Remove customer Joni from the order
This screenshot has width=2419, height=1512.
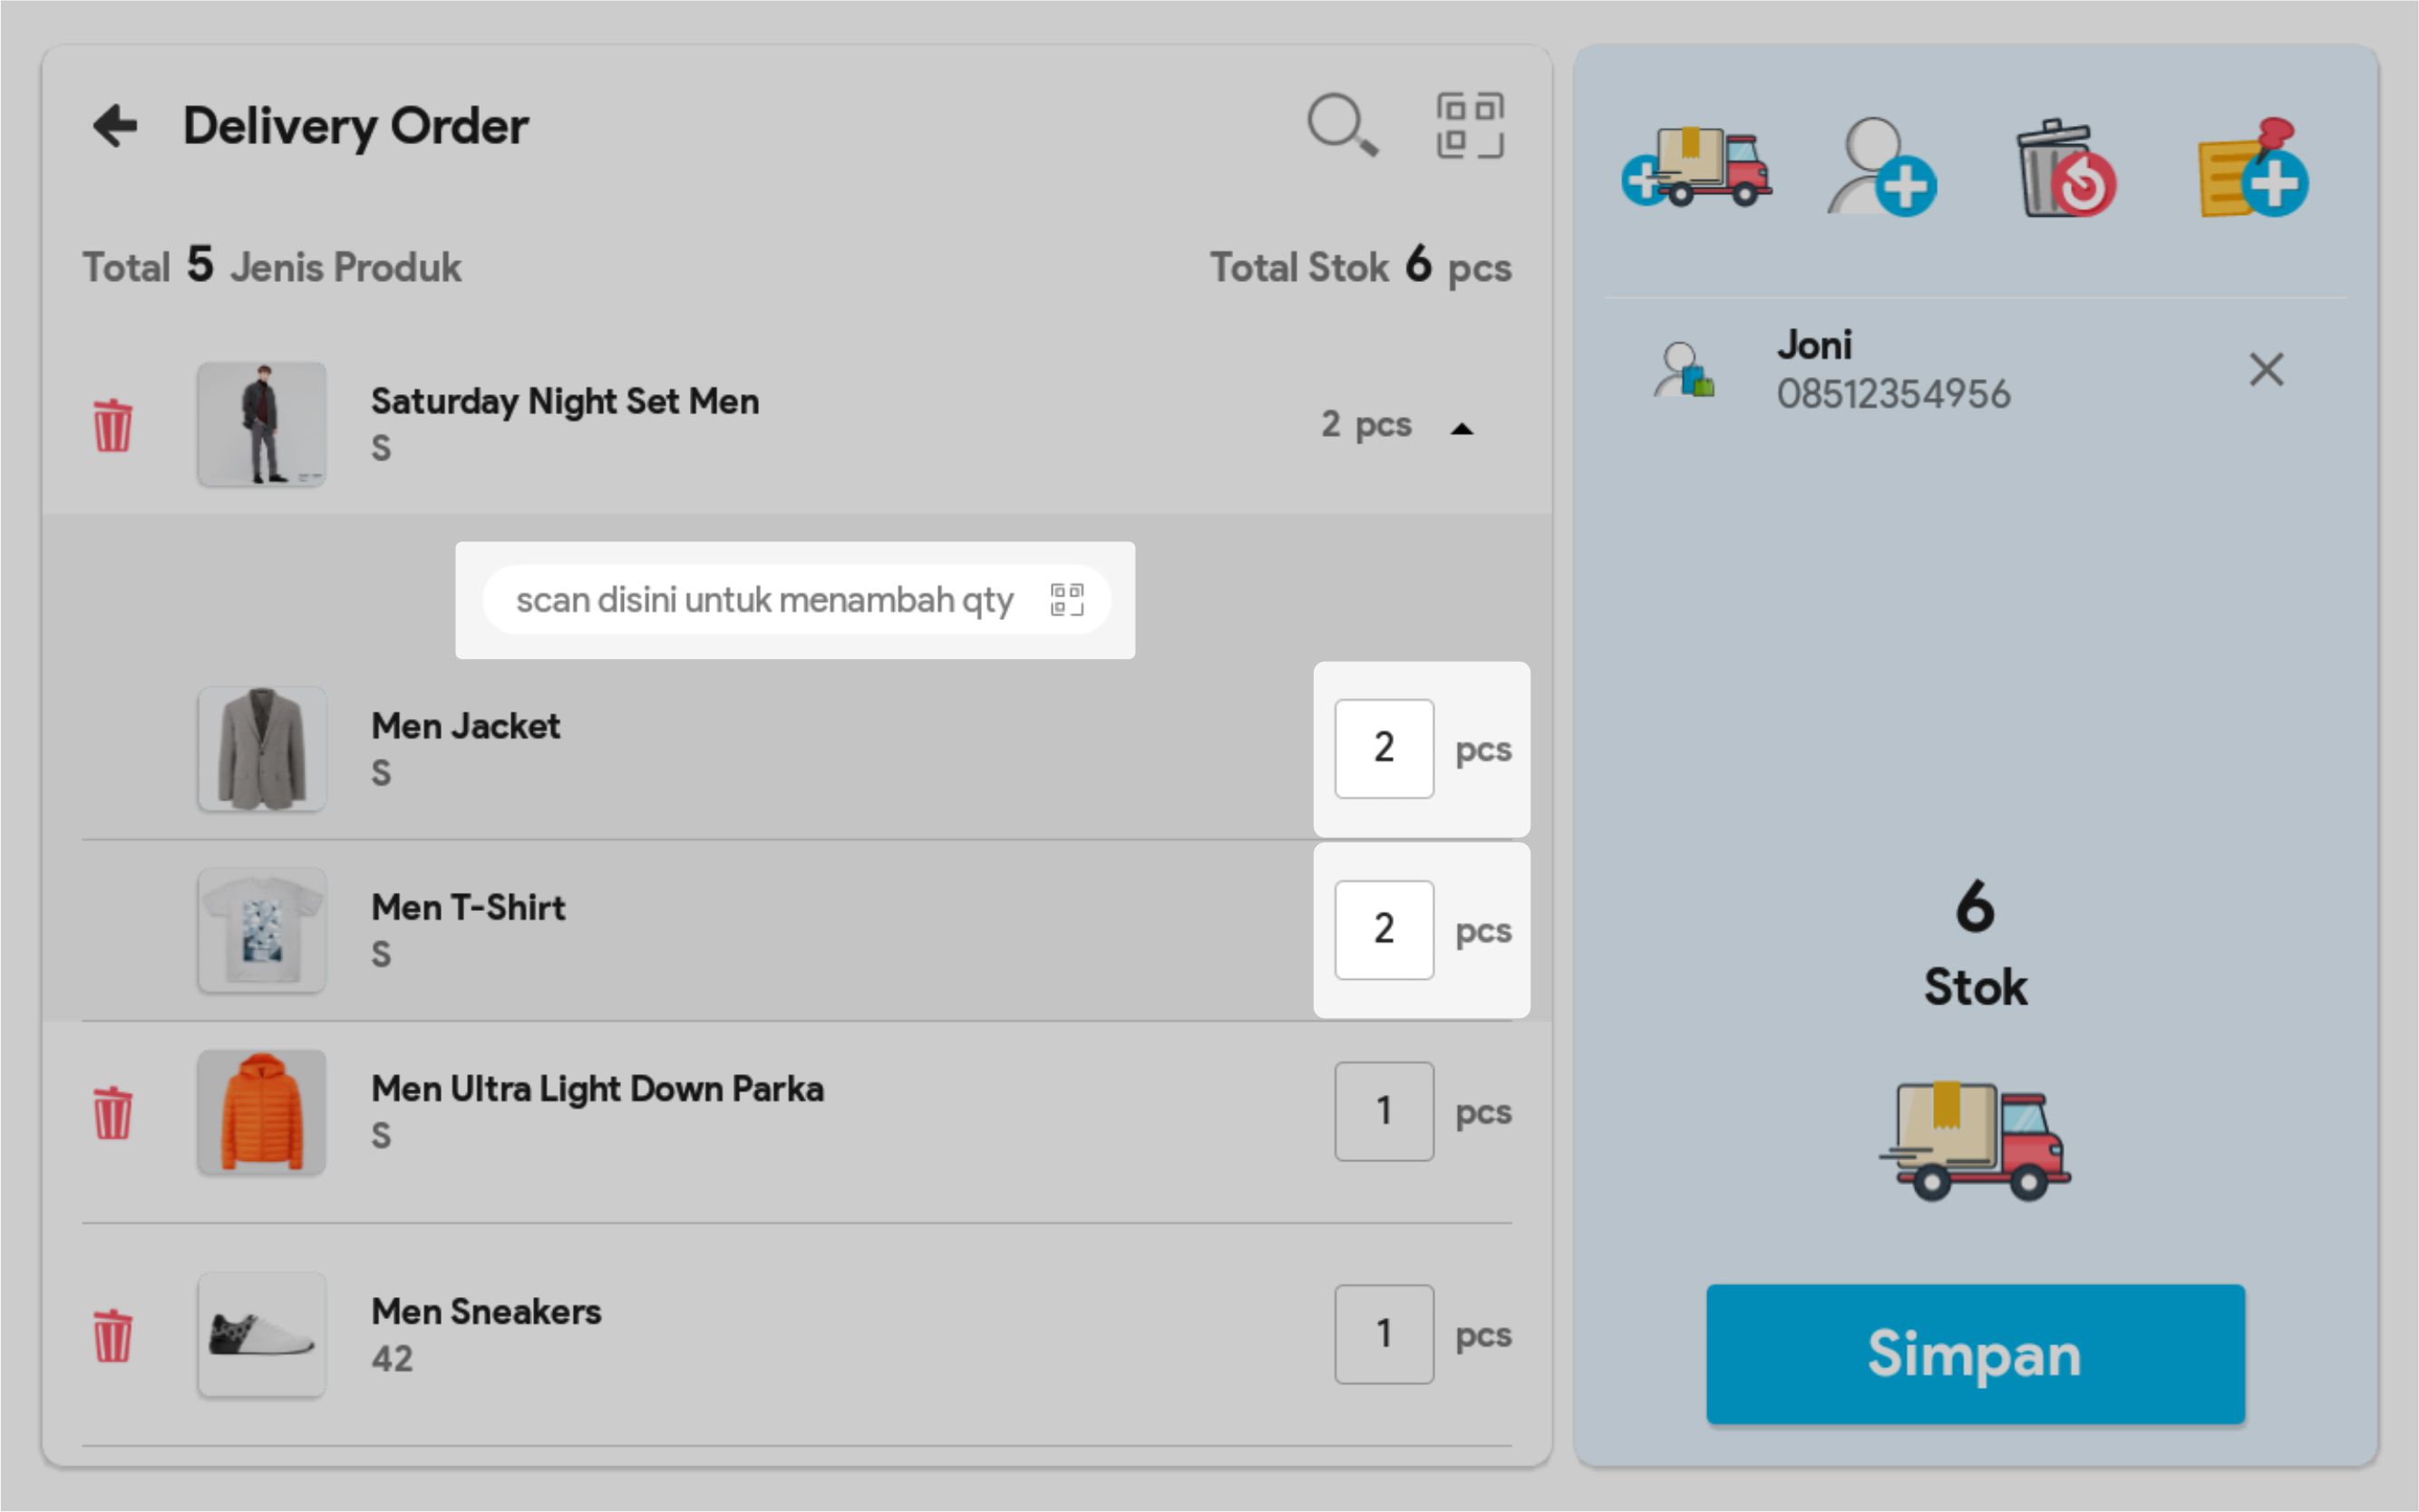coord(2266,370)
